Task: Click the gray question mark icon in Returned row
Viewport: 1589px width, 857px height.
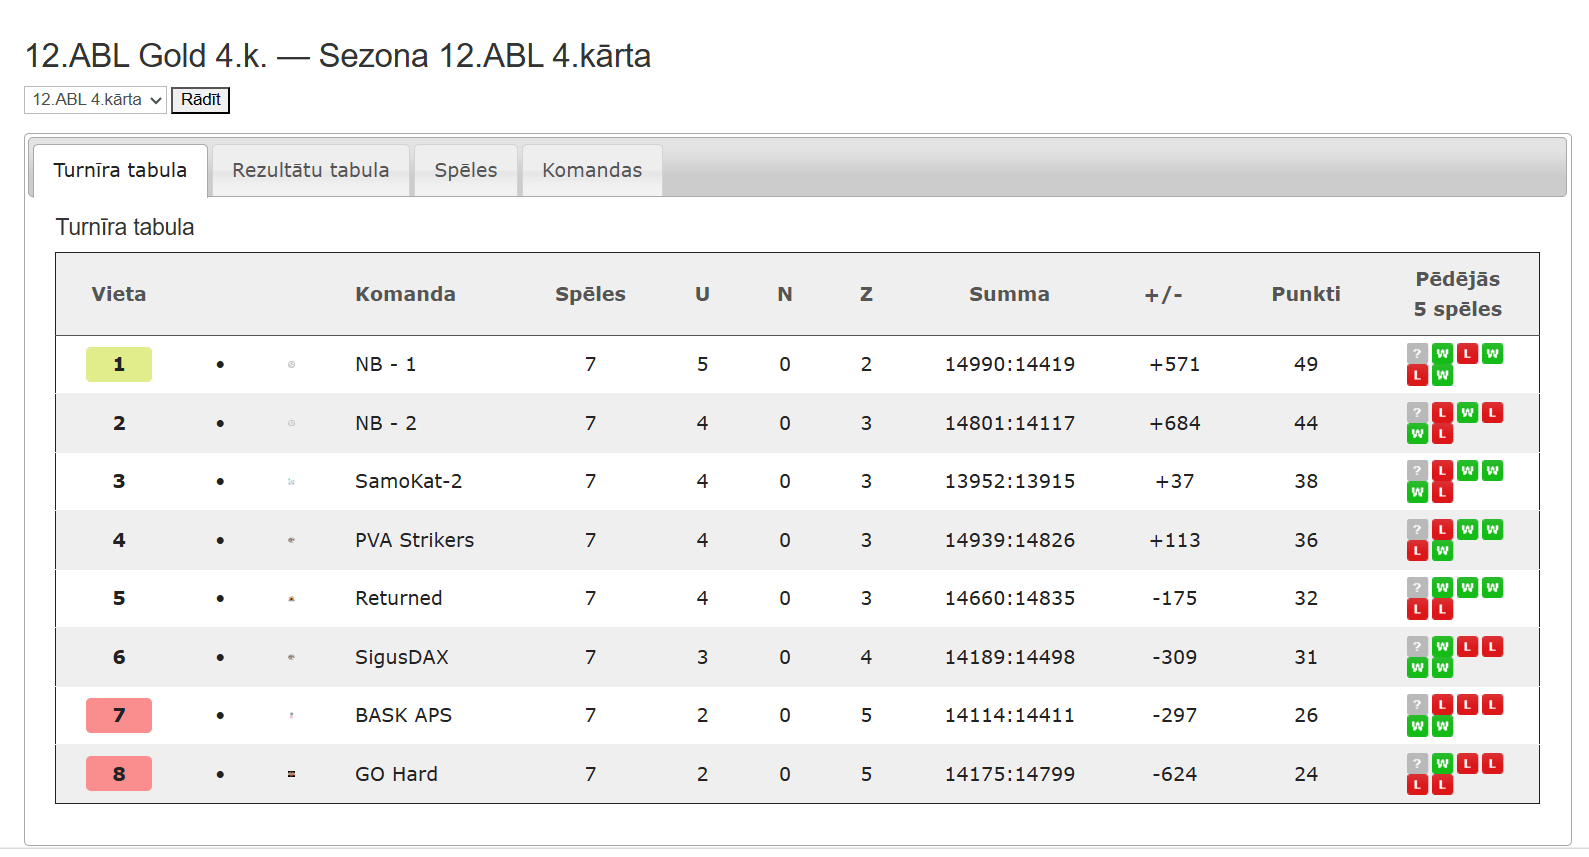Action: (1417, 588)
